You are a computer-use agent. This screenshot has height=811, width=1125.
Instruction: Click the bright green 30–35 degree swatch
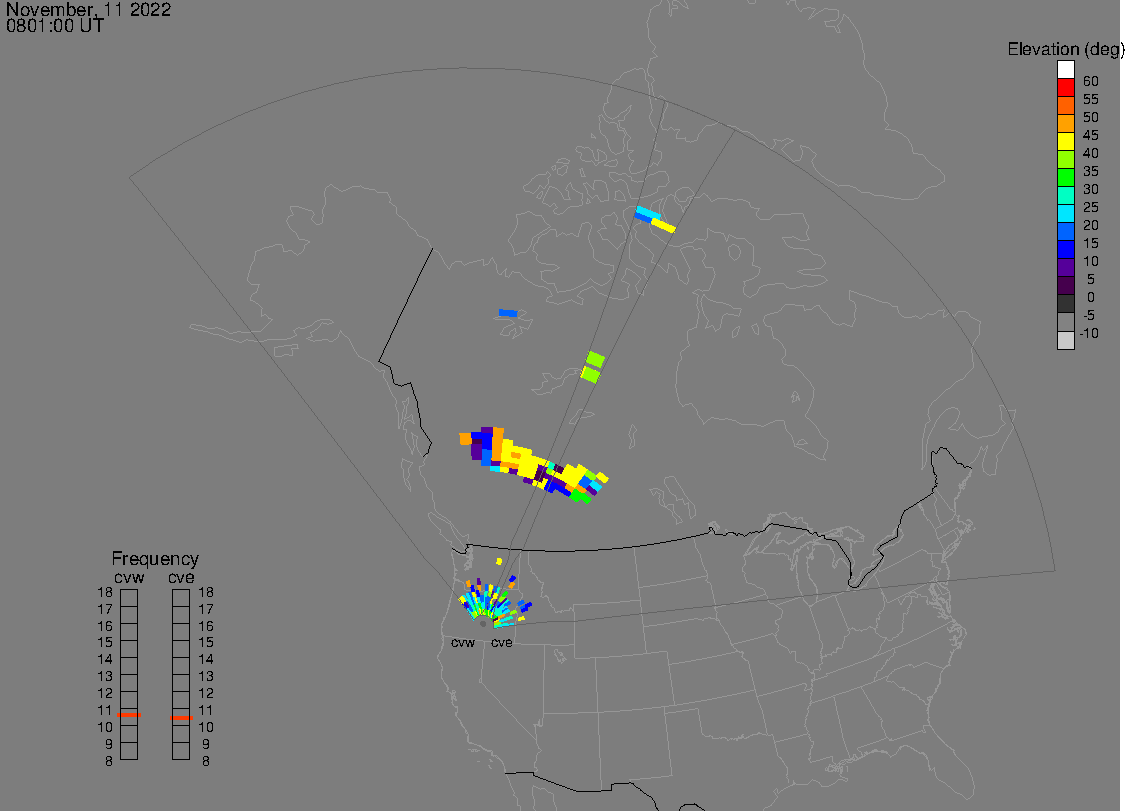pos(1065,177)
